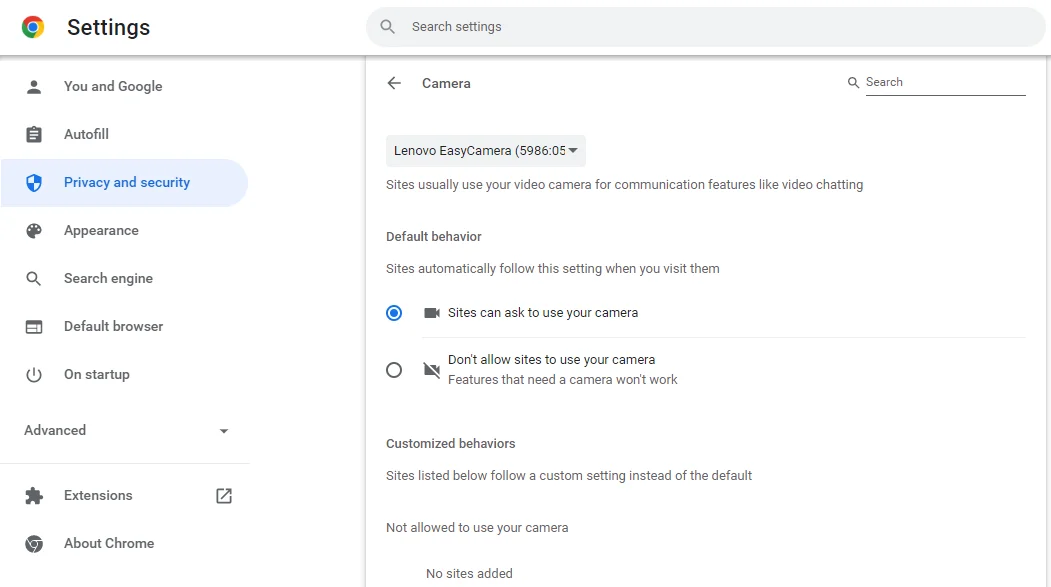Click the Search settings field
The height and width of the screenshot is (587, 1051).
coord(705,27)
